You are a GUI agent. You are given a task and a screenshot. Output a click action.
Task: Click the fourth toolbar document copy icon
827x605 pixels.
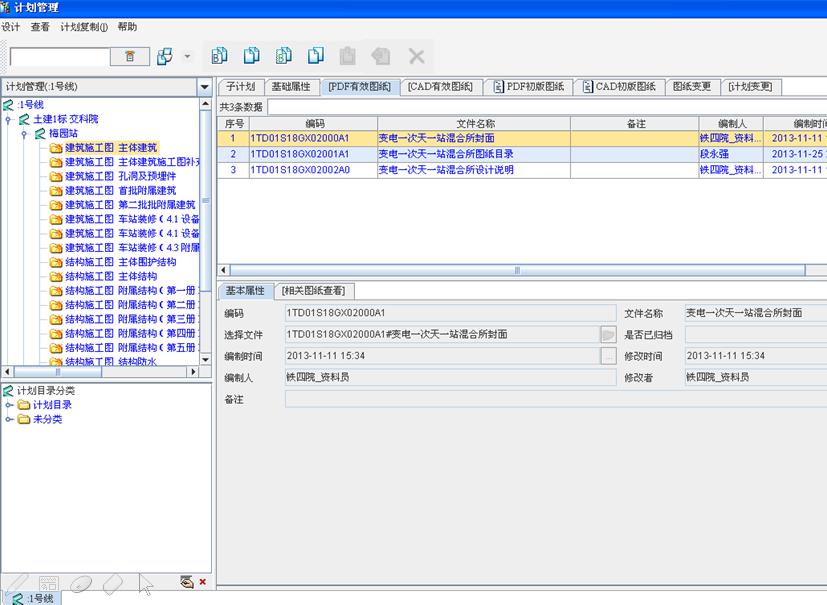[x=316, y=56]
